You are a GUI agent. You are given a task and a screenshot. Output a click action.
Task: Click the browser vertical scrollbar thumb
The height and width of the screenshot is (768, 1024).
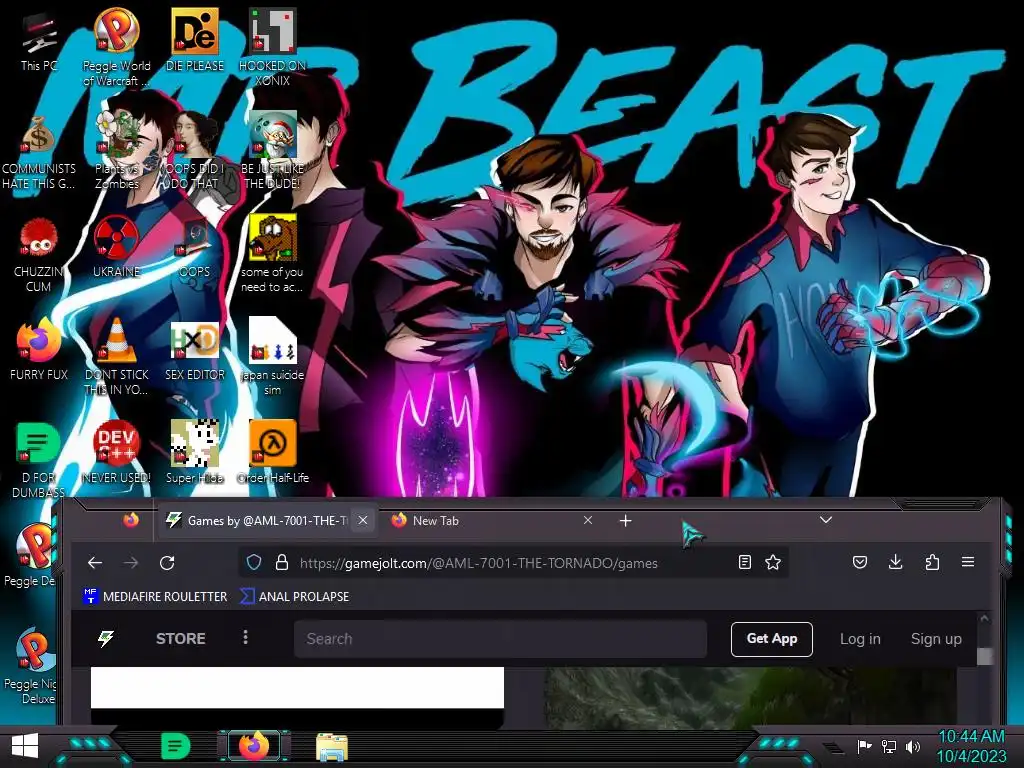[x=984, y=656]
